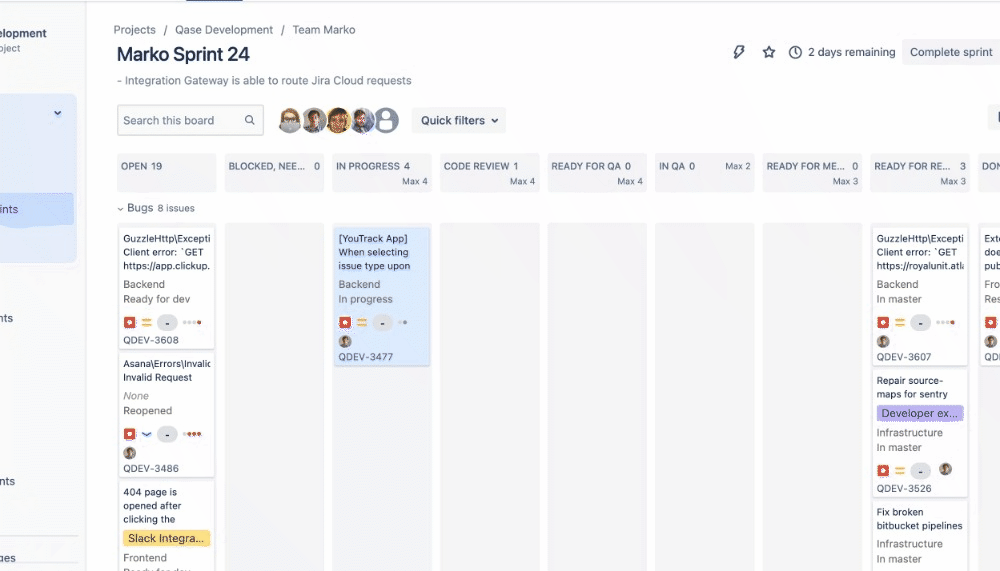The width and height of the screenshot is (1000, 571).
Task: Click story points badge on QDEV-3608
Action: pos(167,323)
